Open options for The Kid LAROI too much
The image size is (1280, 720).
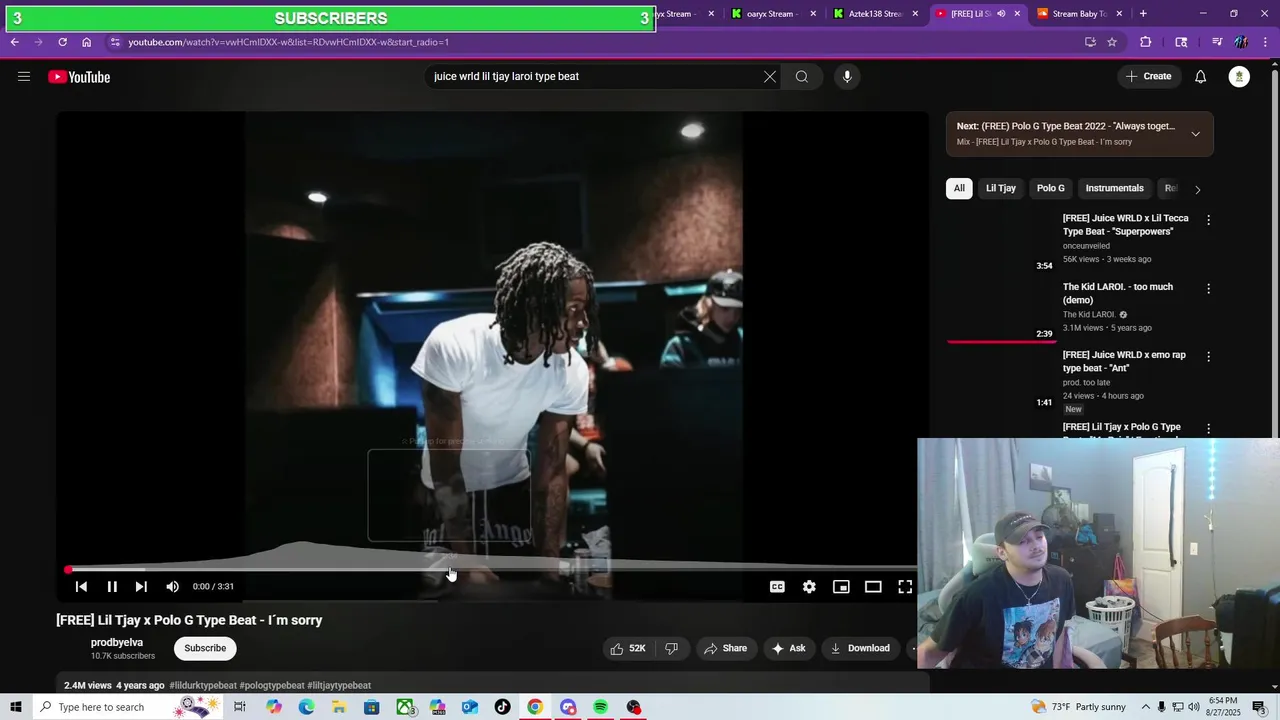[x=1208, y=289]
